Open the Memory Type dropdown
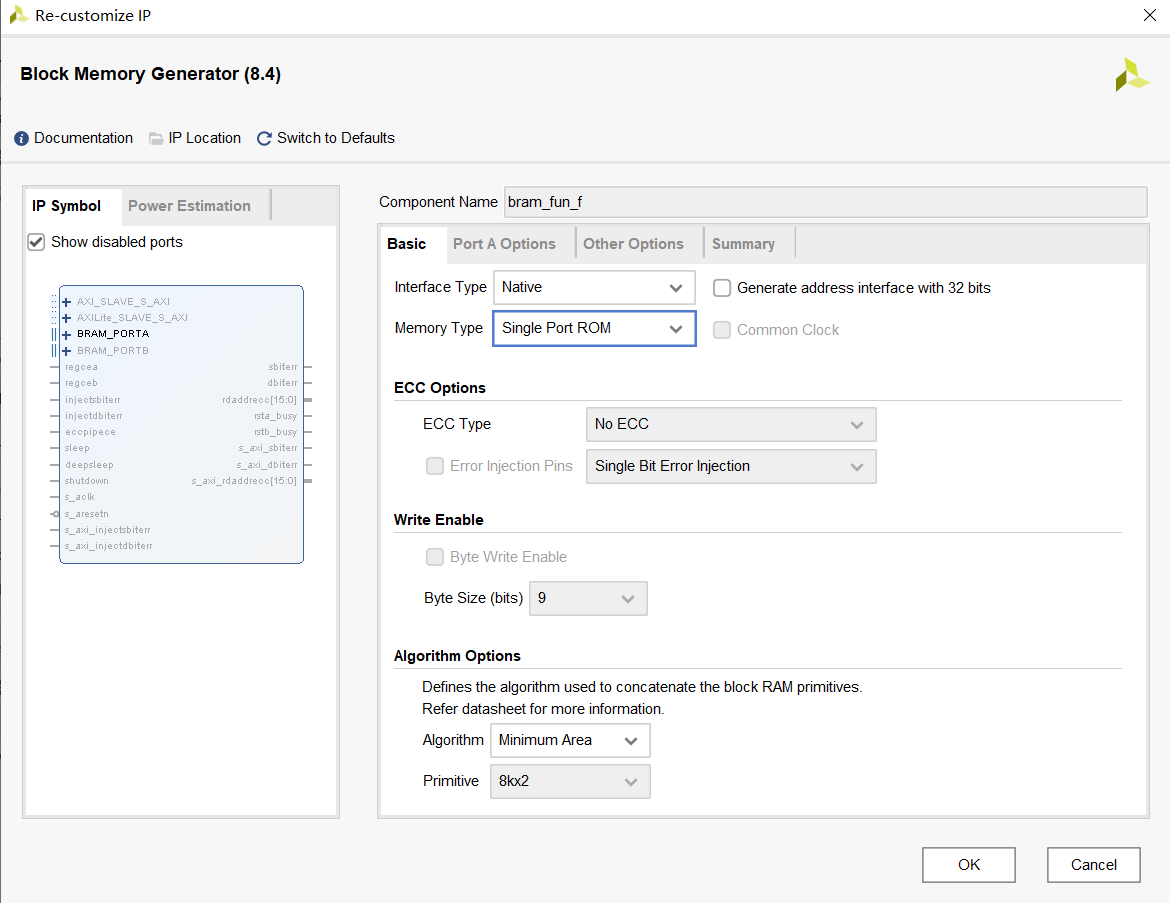Image resolution: width=1170 pixels, height=903 pixels. tap(594, 328)
